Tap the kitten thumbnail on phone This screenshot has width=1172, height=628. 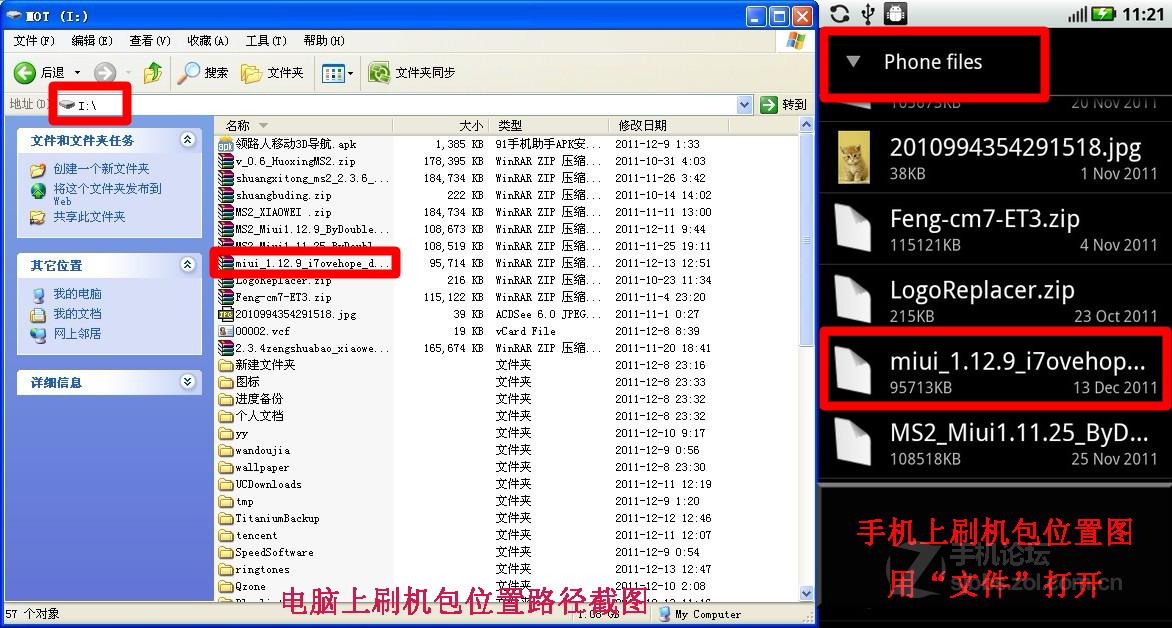click(853, 158)
